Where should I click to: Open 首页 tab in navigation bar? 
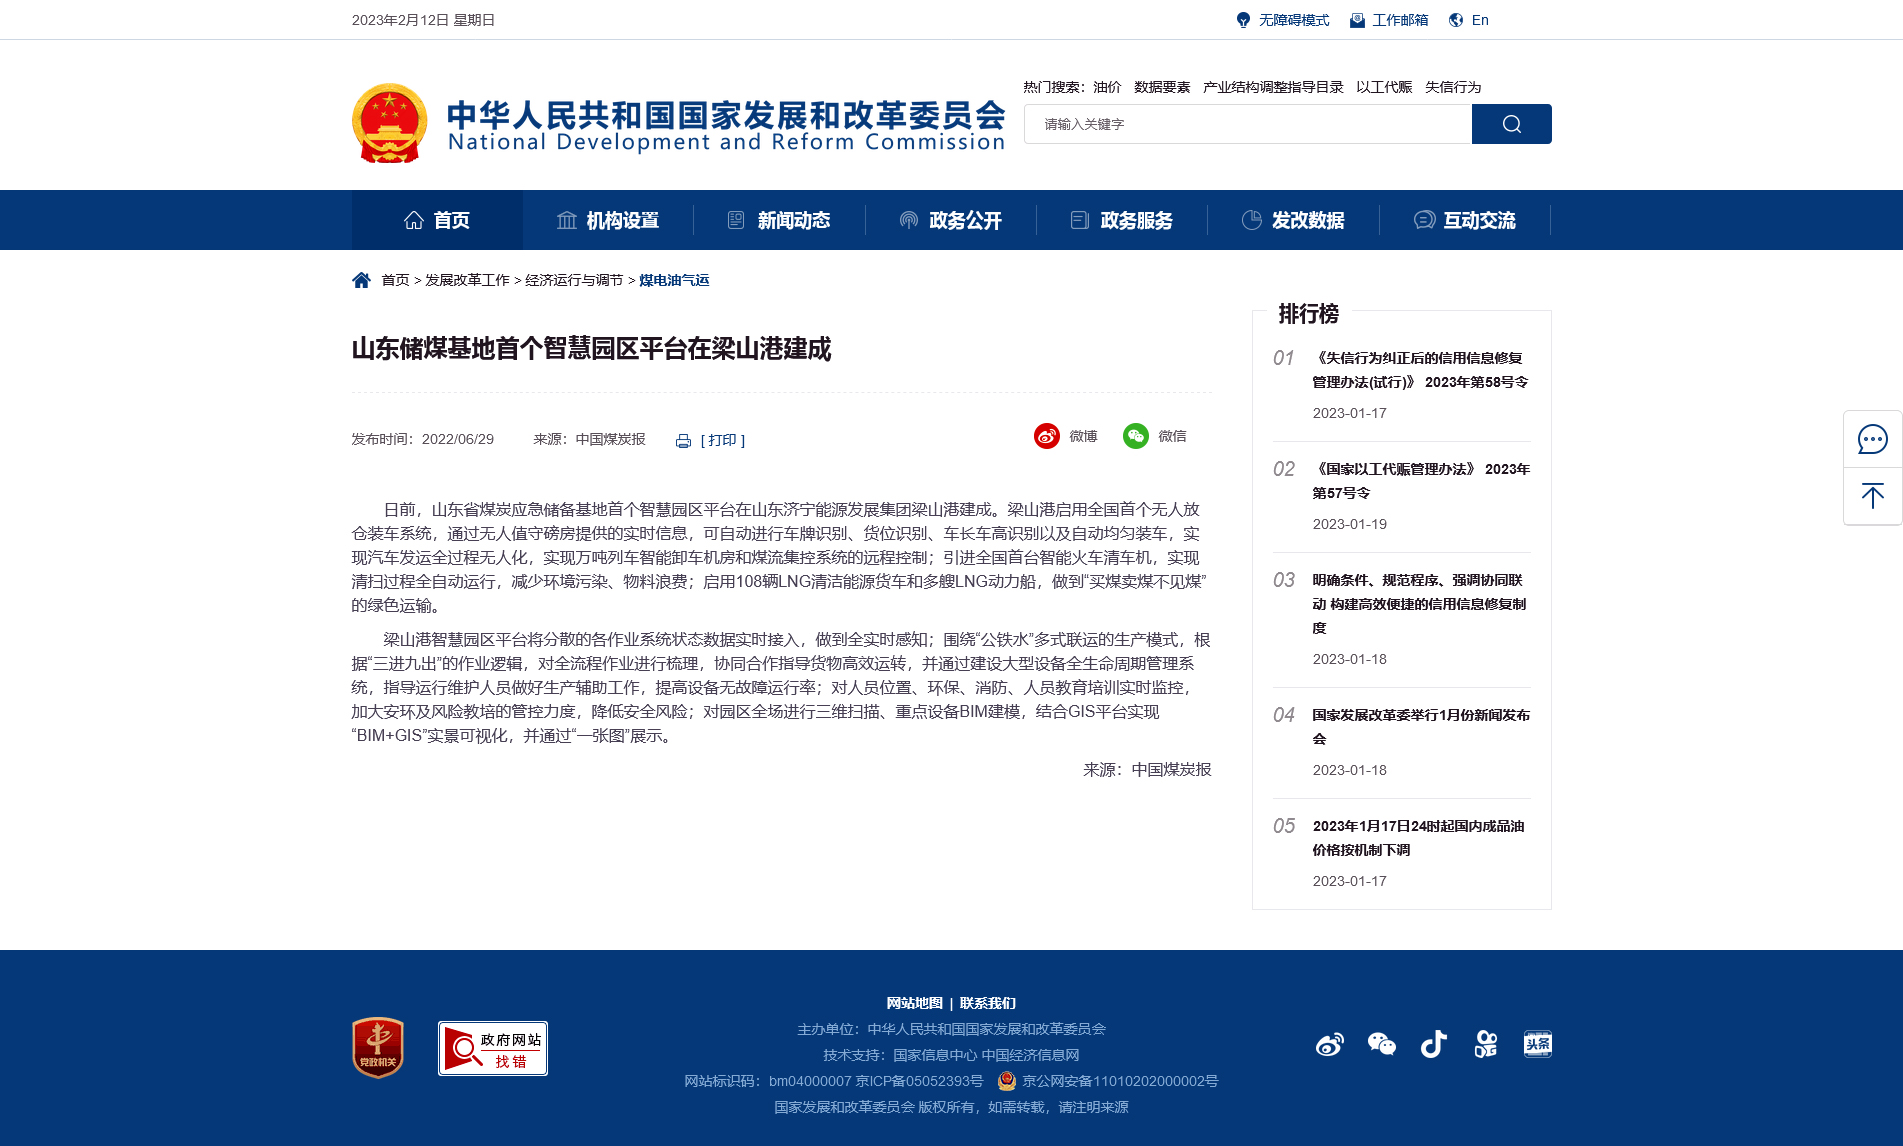pyautogui.click(x=437, y=220)
